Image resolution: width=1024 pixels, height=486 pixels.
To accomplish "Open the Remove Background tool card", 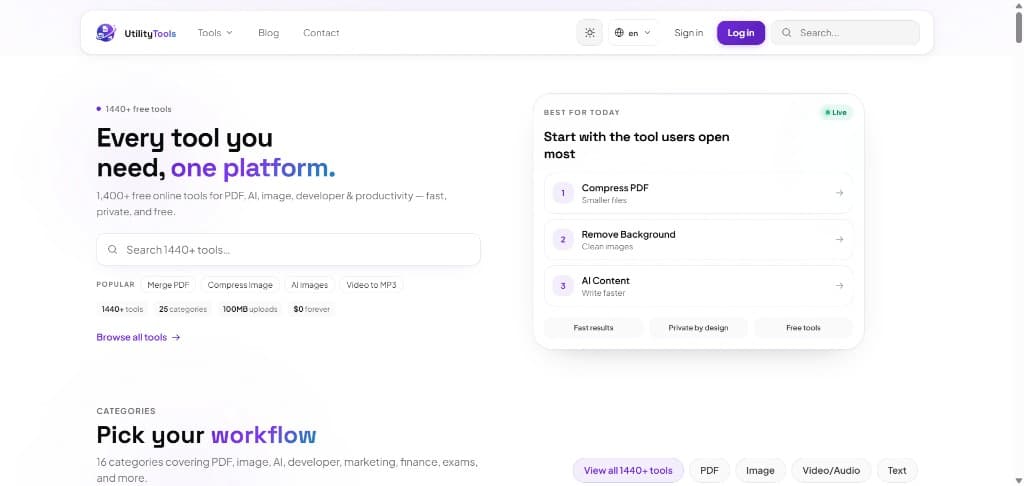I will click(698, 239).
